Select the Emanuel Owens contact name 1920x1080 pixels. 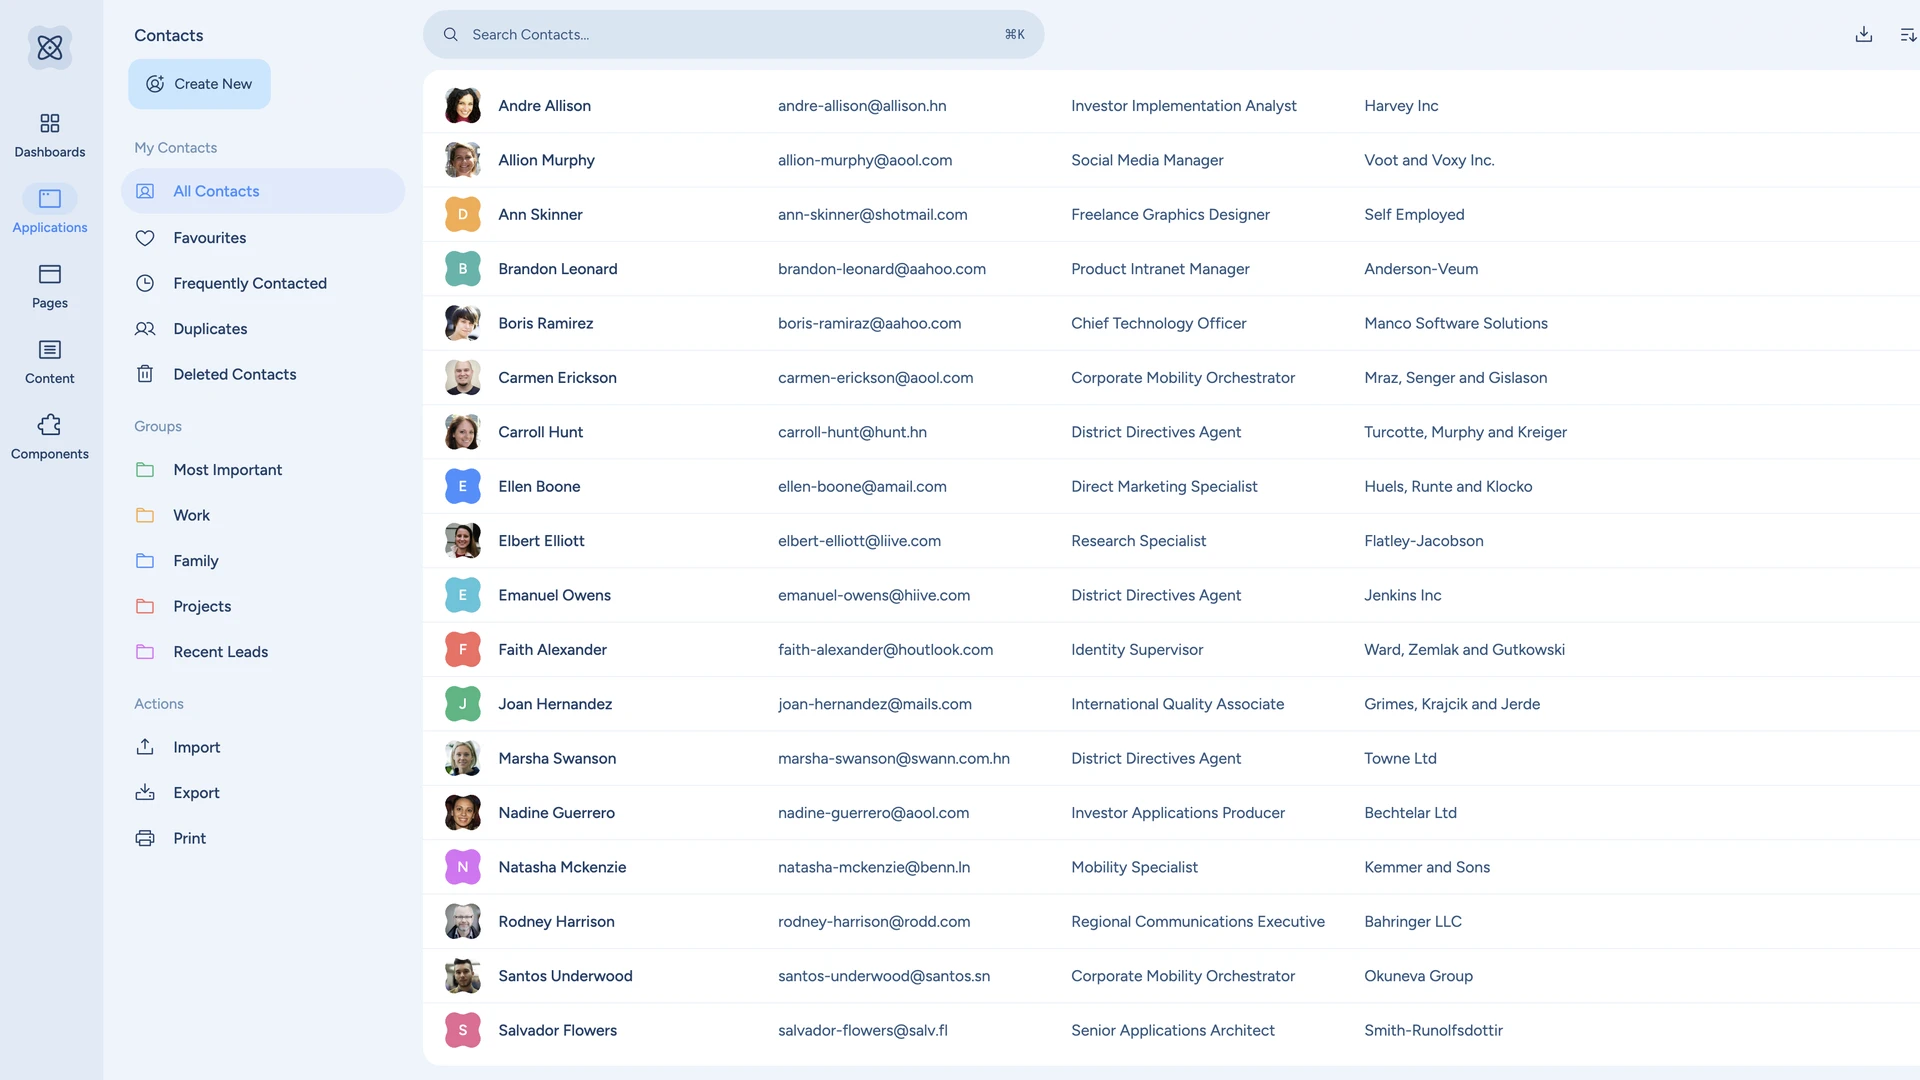pos(555,595)
